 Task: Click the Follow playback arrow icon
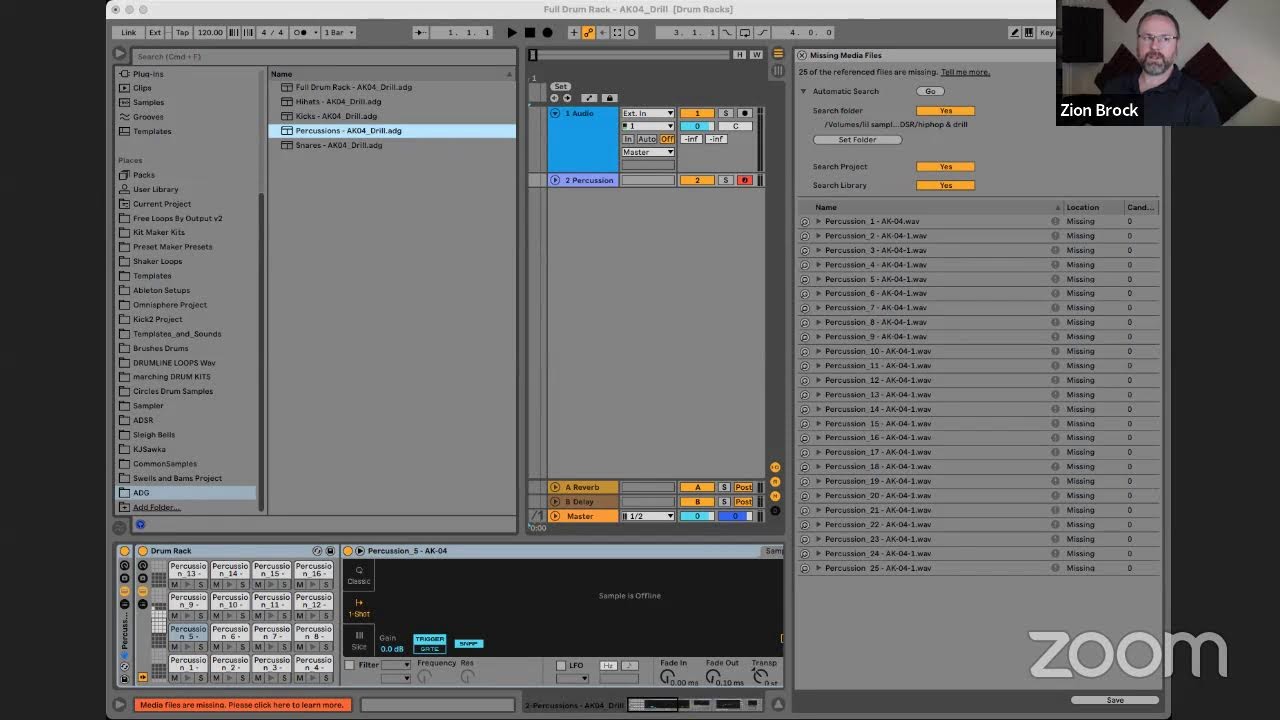pyautogui.click(x=420, y=32)
